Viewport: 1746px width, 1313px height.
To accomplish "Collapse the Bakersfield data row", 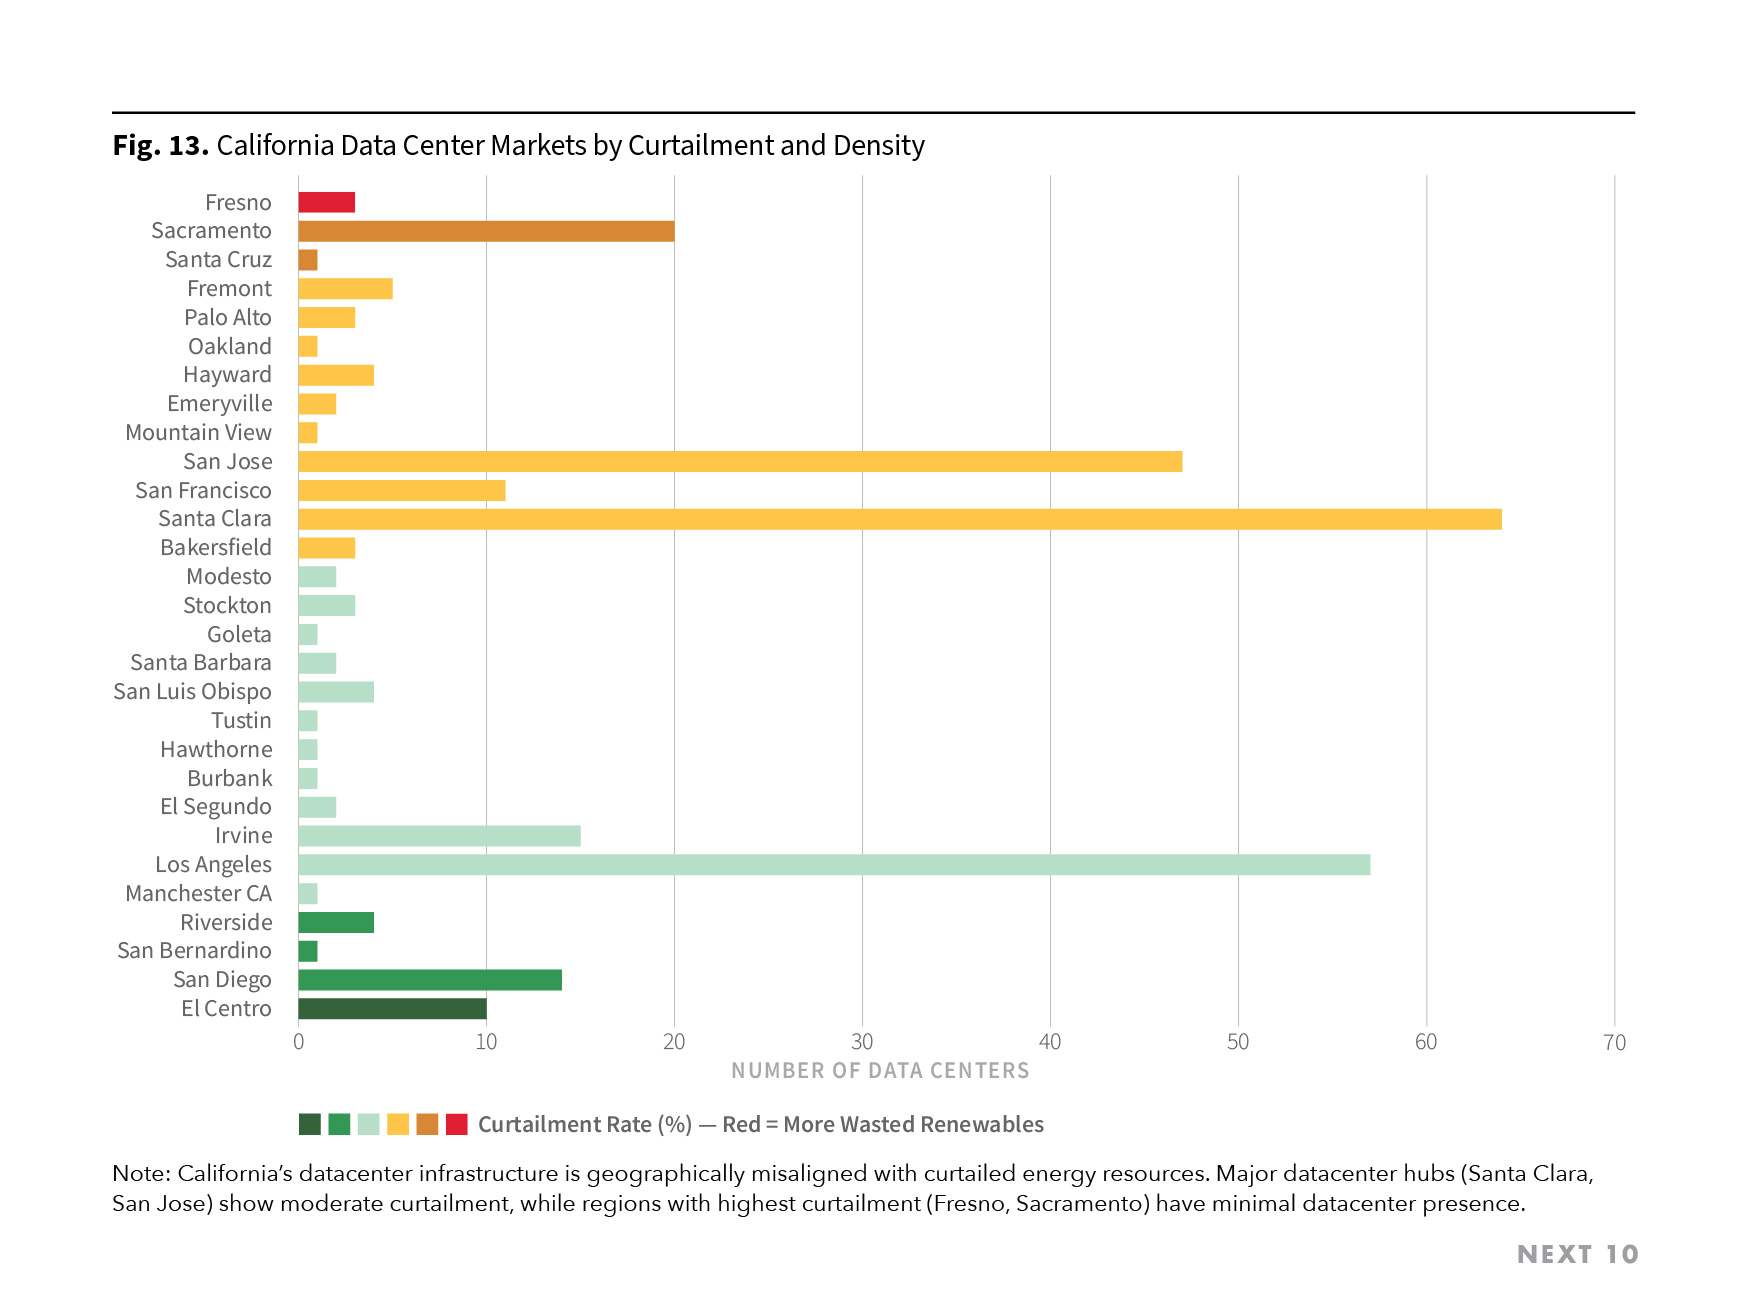I will point(327,547).
